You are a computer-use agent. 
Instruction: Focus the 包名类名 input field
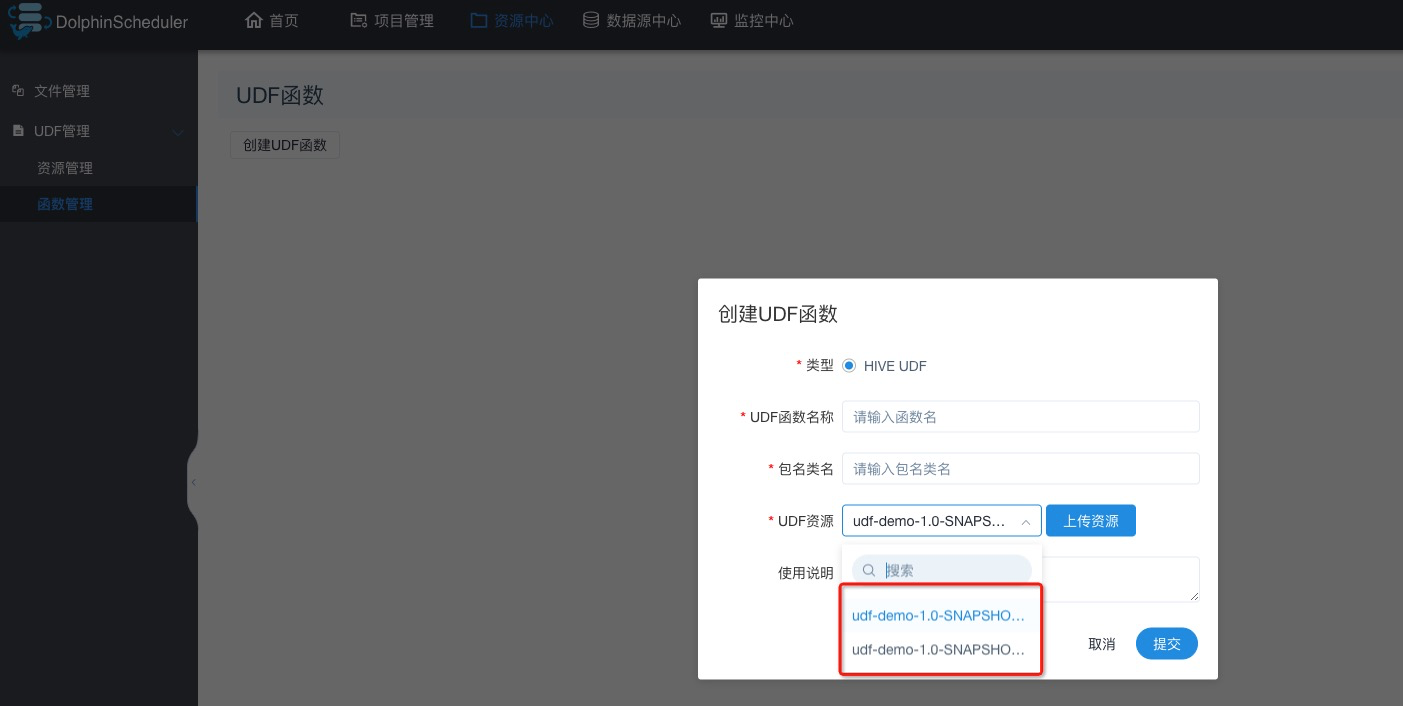click(1021, 468)
